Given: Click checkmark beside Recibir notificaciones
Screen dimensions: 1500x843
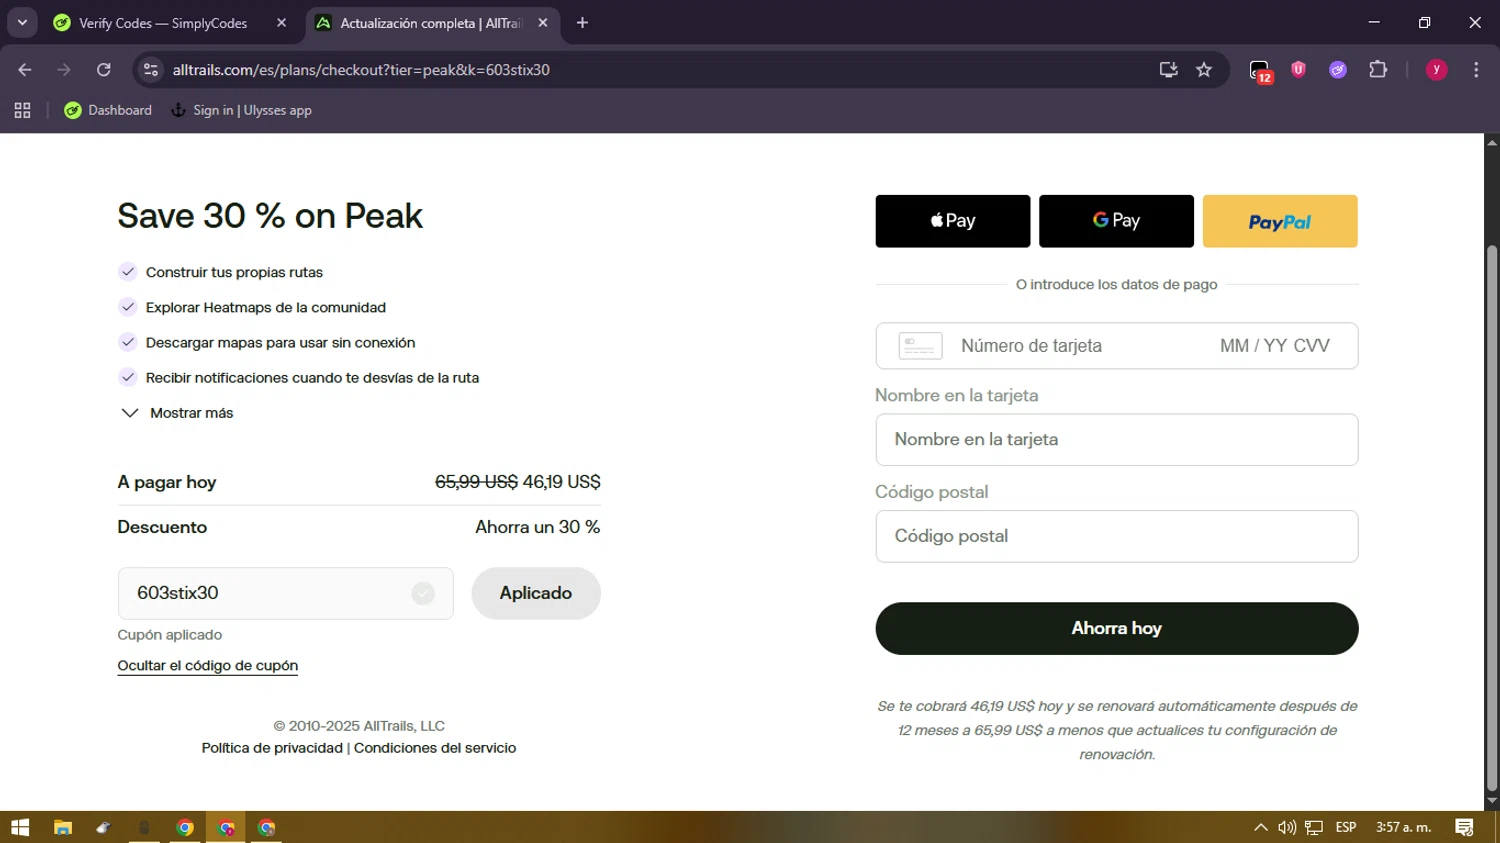Looking at the screenshot, I should (x=127, y=377).
